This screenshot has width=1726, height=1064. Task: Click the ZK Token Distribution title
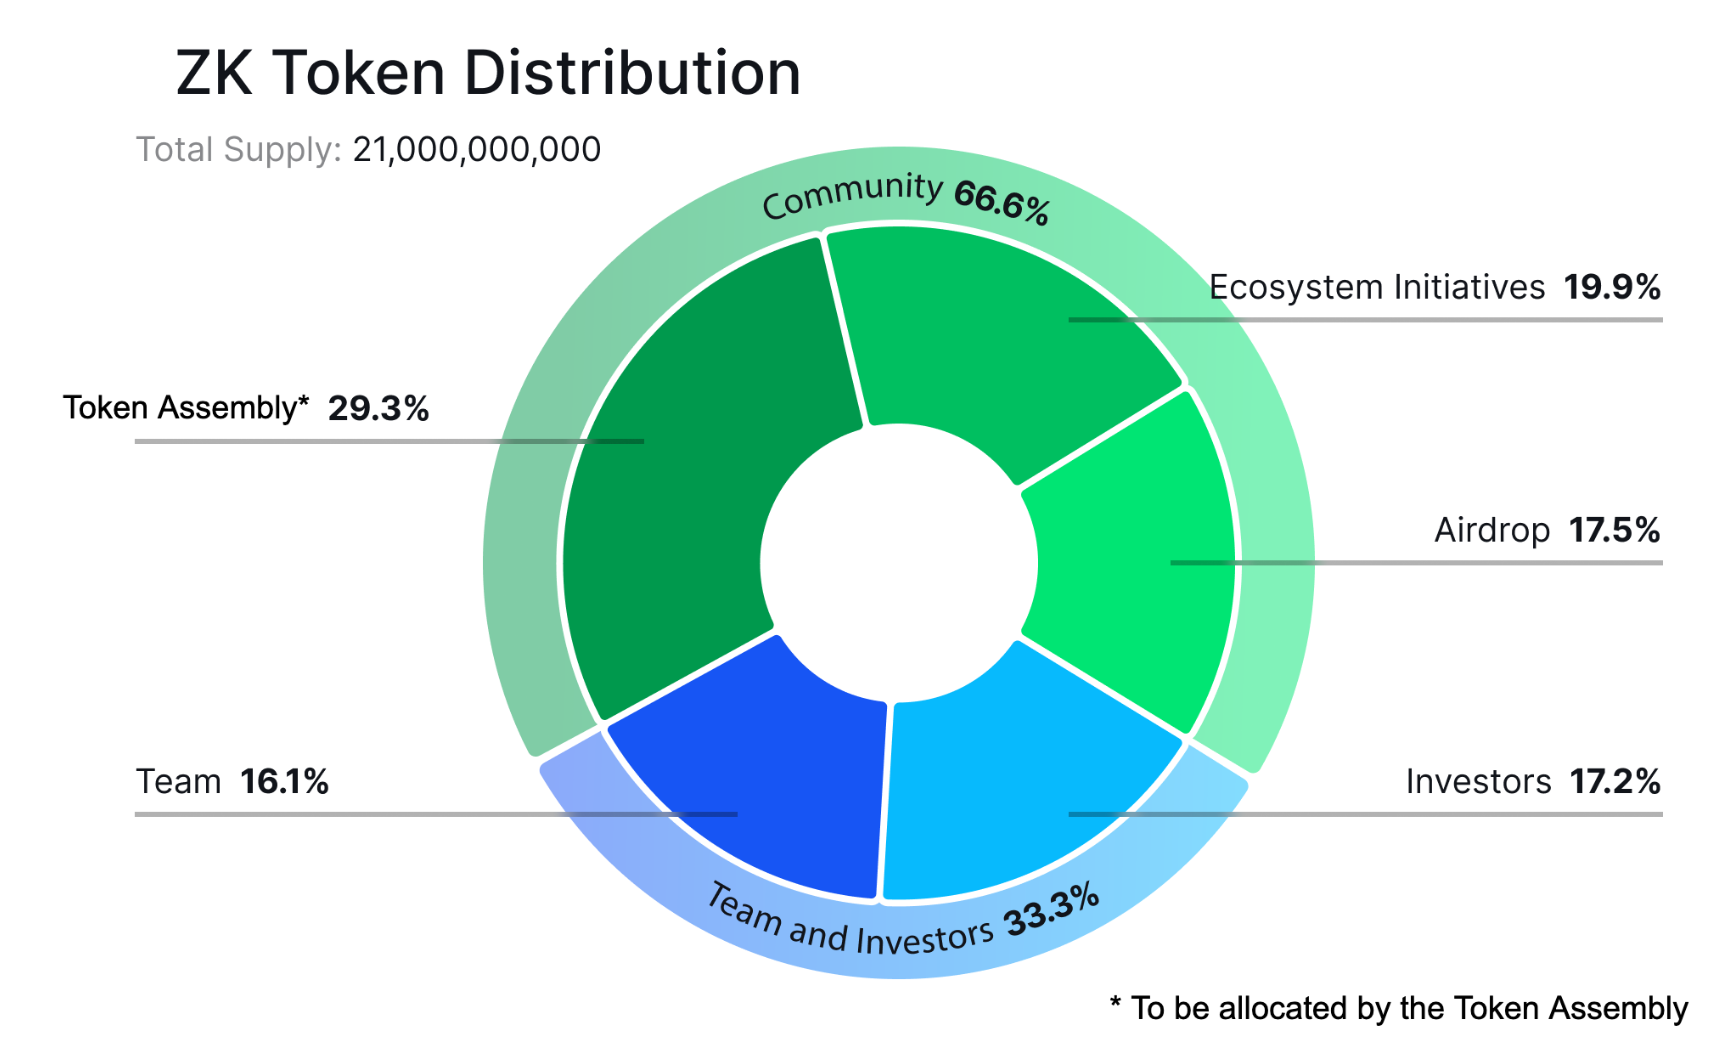pyautogui.click(x=487, y=72)
